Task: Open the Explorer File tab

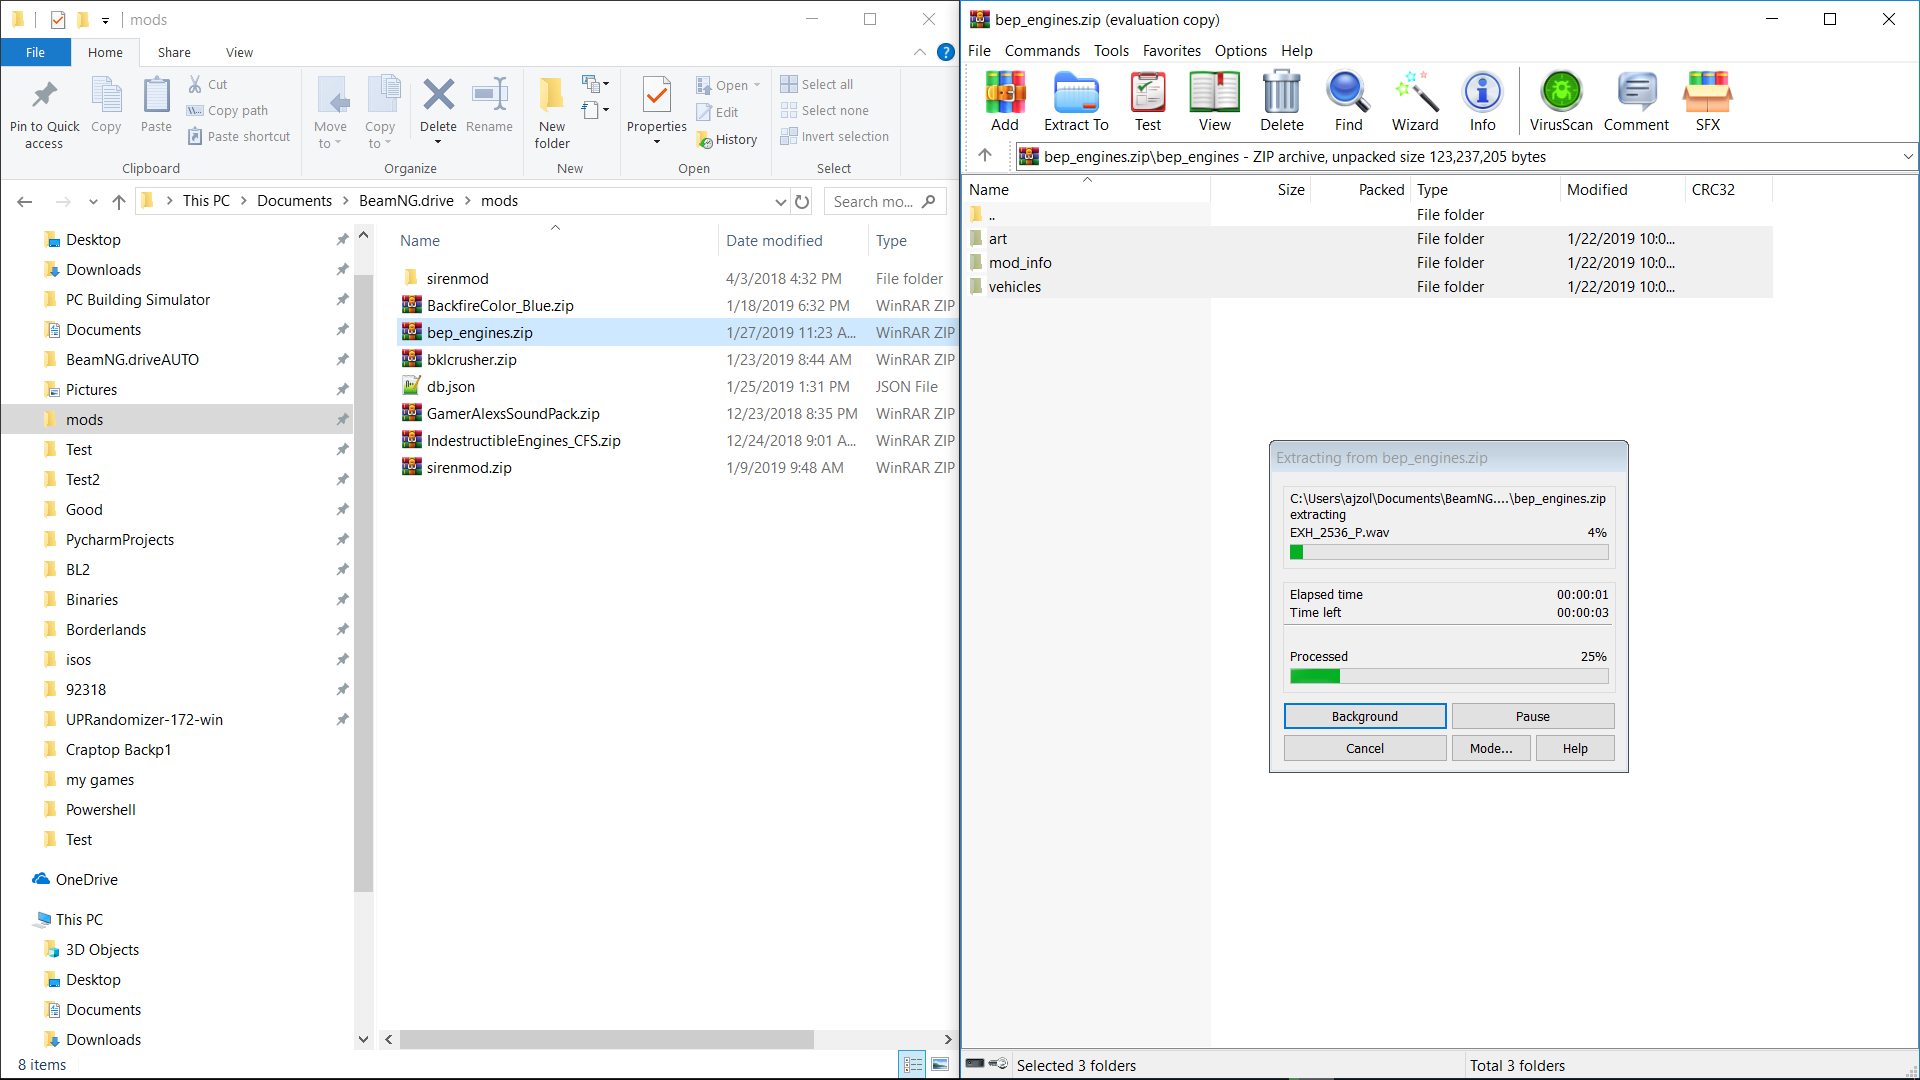Action: pos(36,52)
